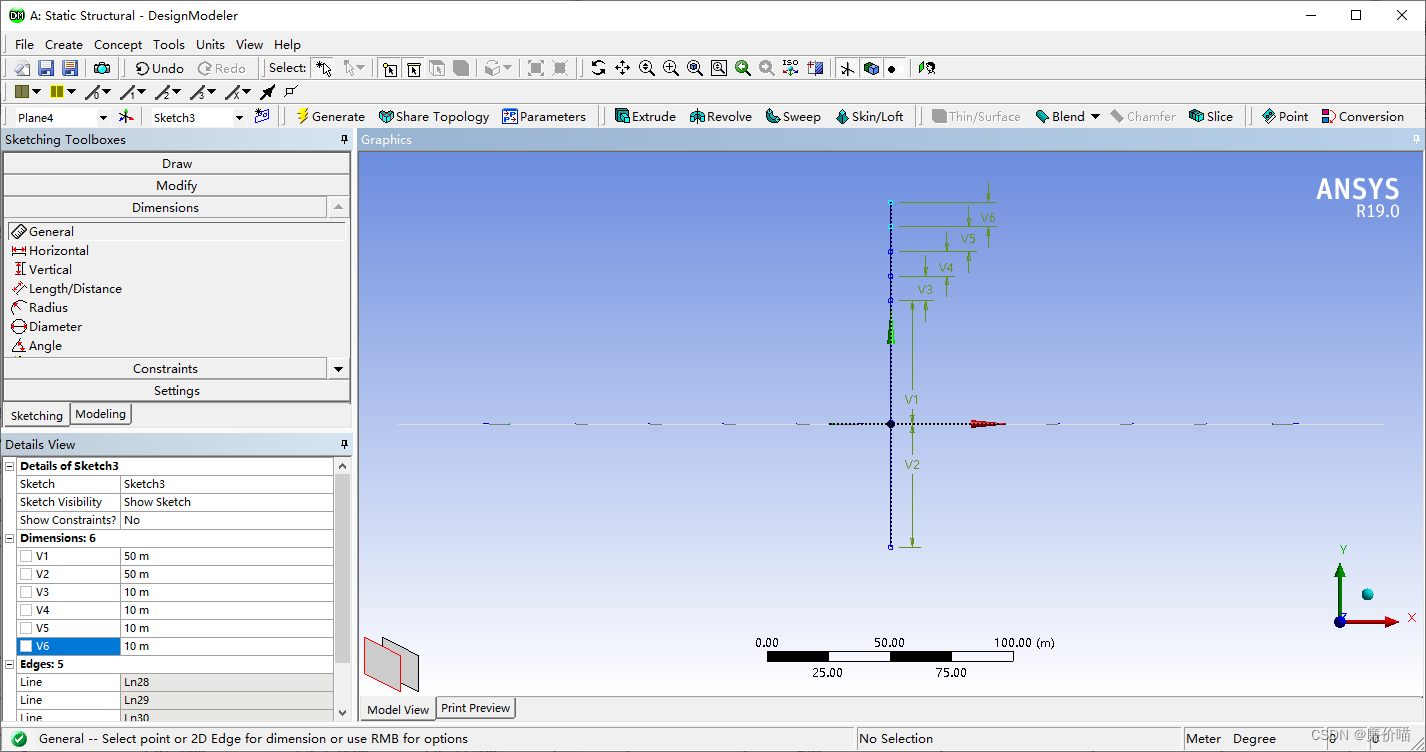
Task: Toggle the Display Plane icon
Action: pos(848,68)
